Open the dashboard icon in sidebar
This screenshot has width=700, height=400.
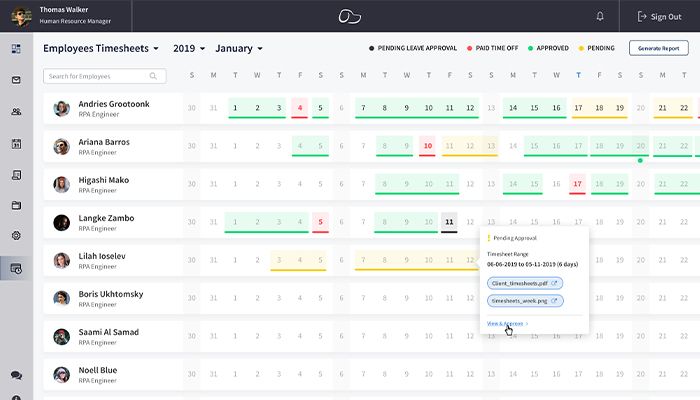tap(16, 49)
